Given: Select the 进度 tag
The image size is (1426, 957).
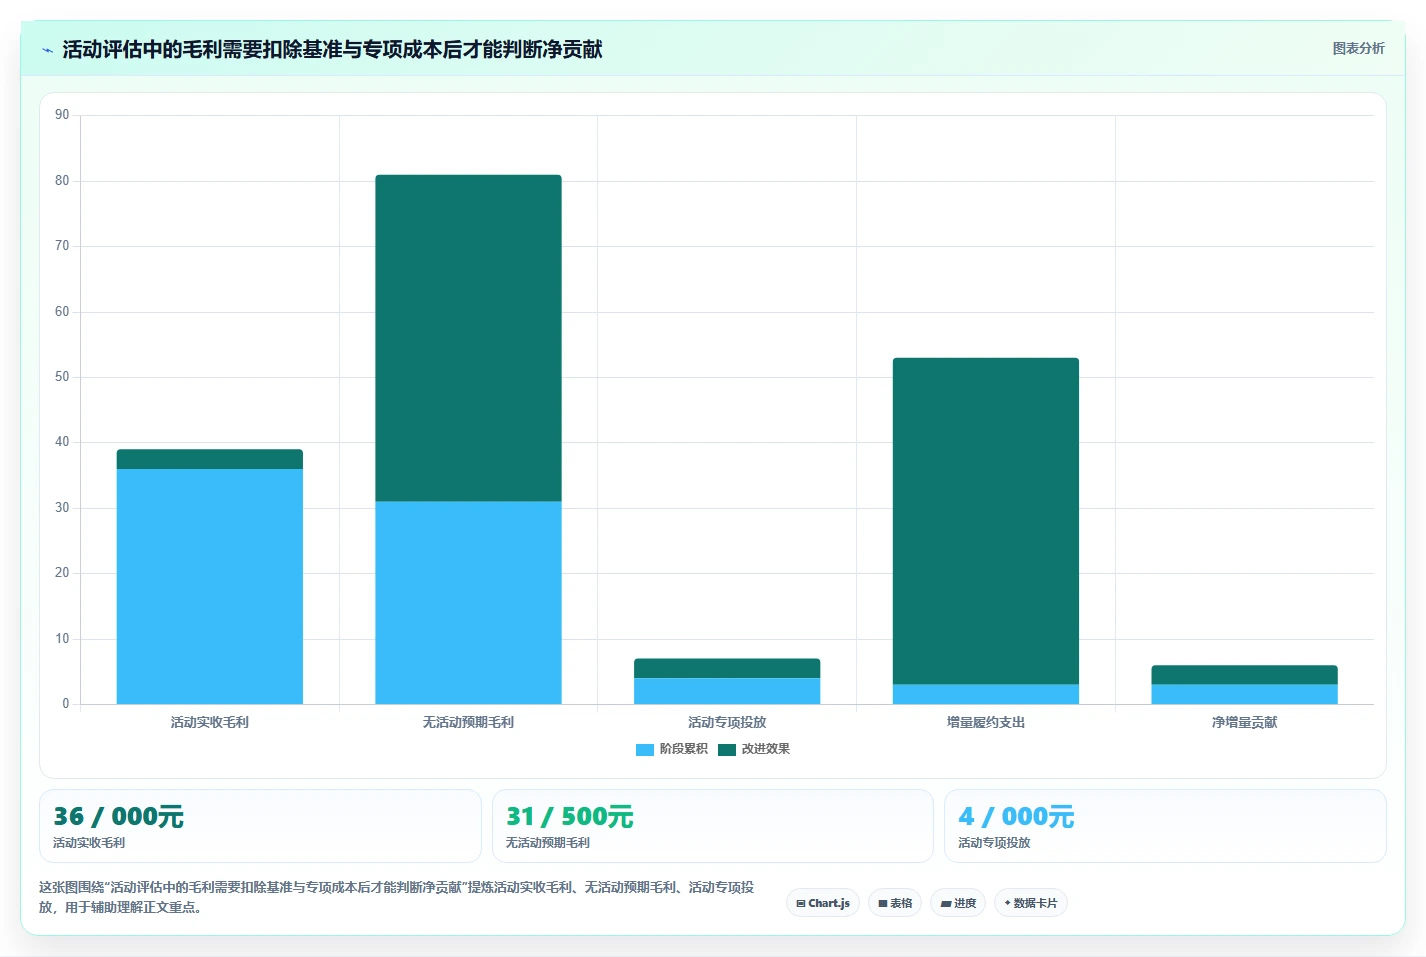Looking at the screenshot, I should tap(958, 903).
